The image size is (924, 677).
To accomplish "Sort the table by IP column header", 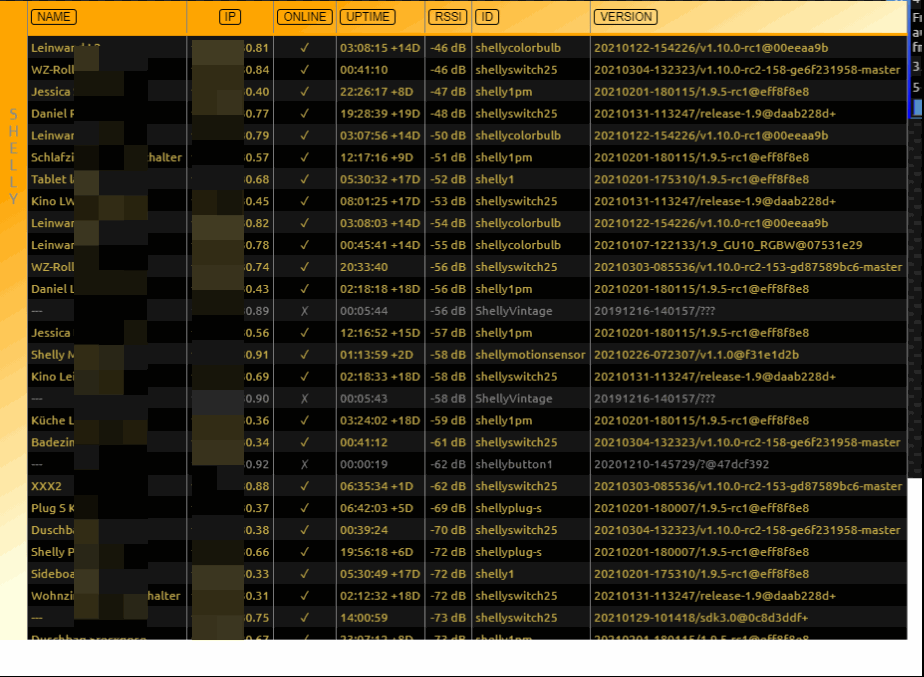I will point(230,17).
